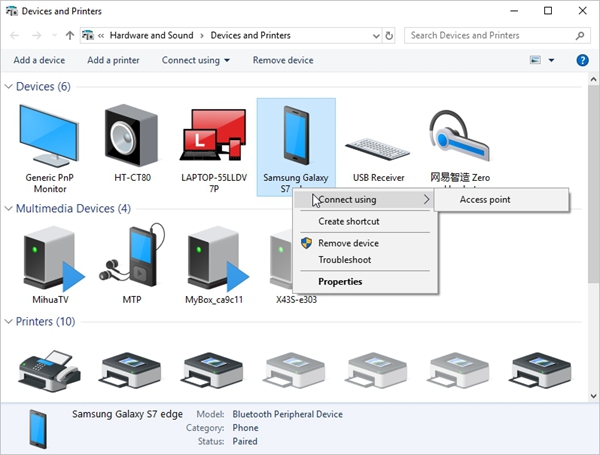Click the Back navigation arrow
This screenshot has width=600, height=455.
[15, 36]
